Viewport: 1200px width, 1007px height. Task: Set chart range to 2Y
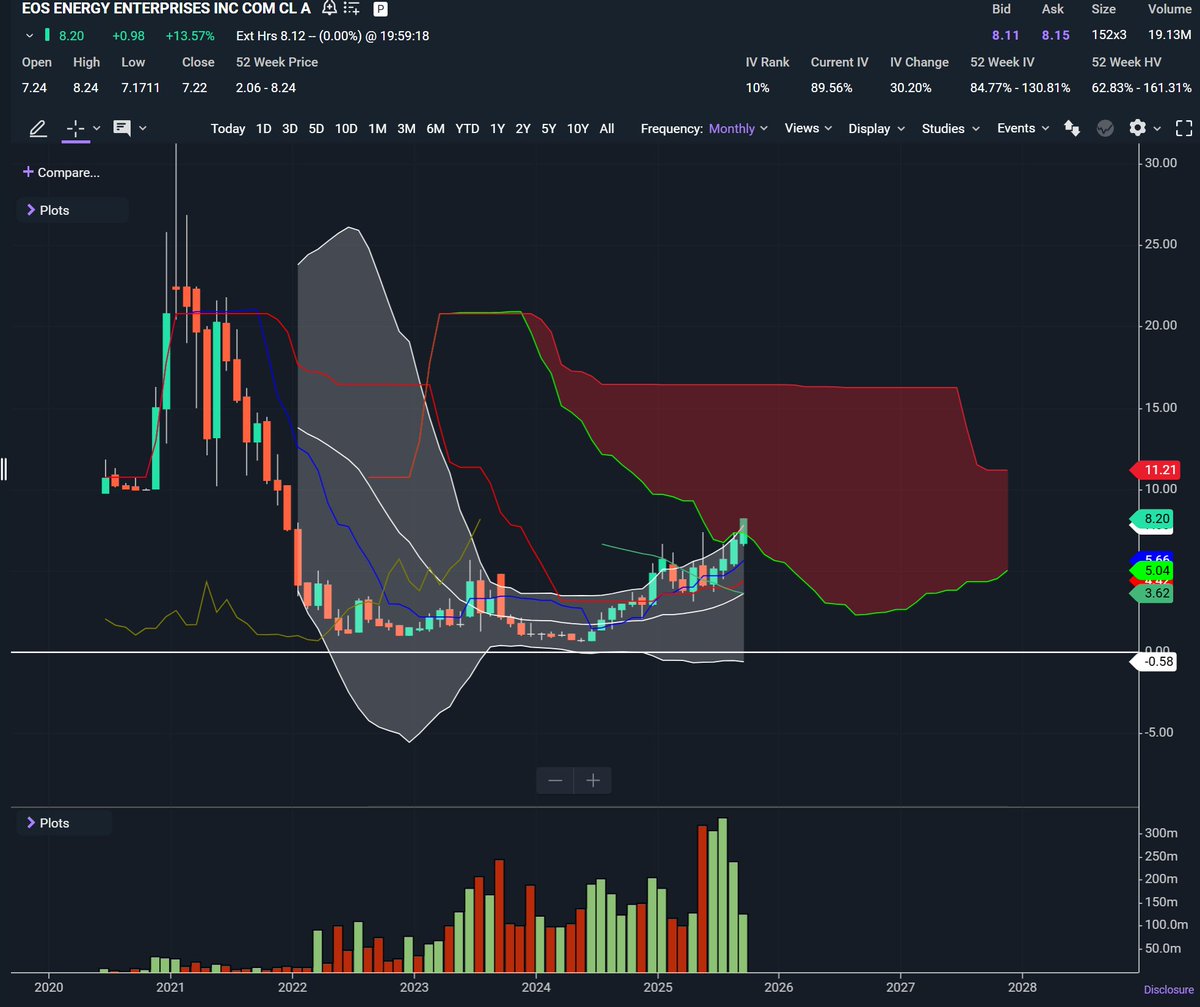pos(523,128)
